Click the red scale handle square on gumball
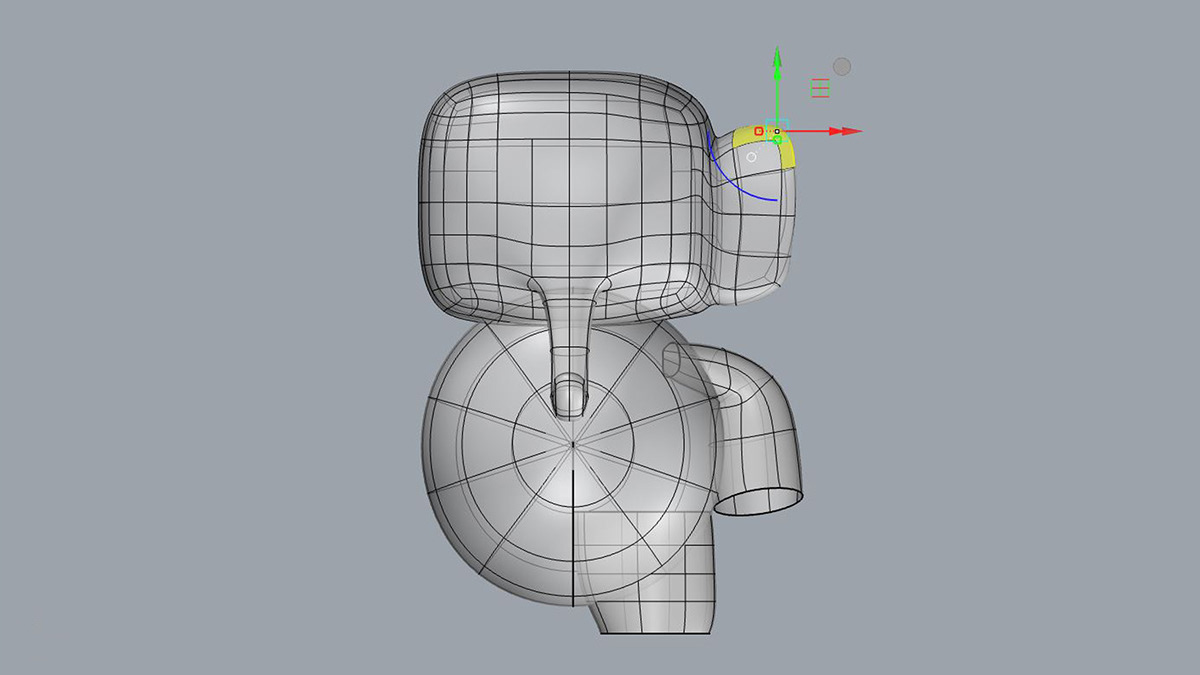Screen dimensions: 1200x675 pos(759,131)
